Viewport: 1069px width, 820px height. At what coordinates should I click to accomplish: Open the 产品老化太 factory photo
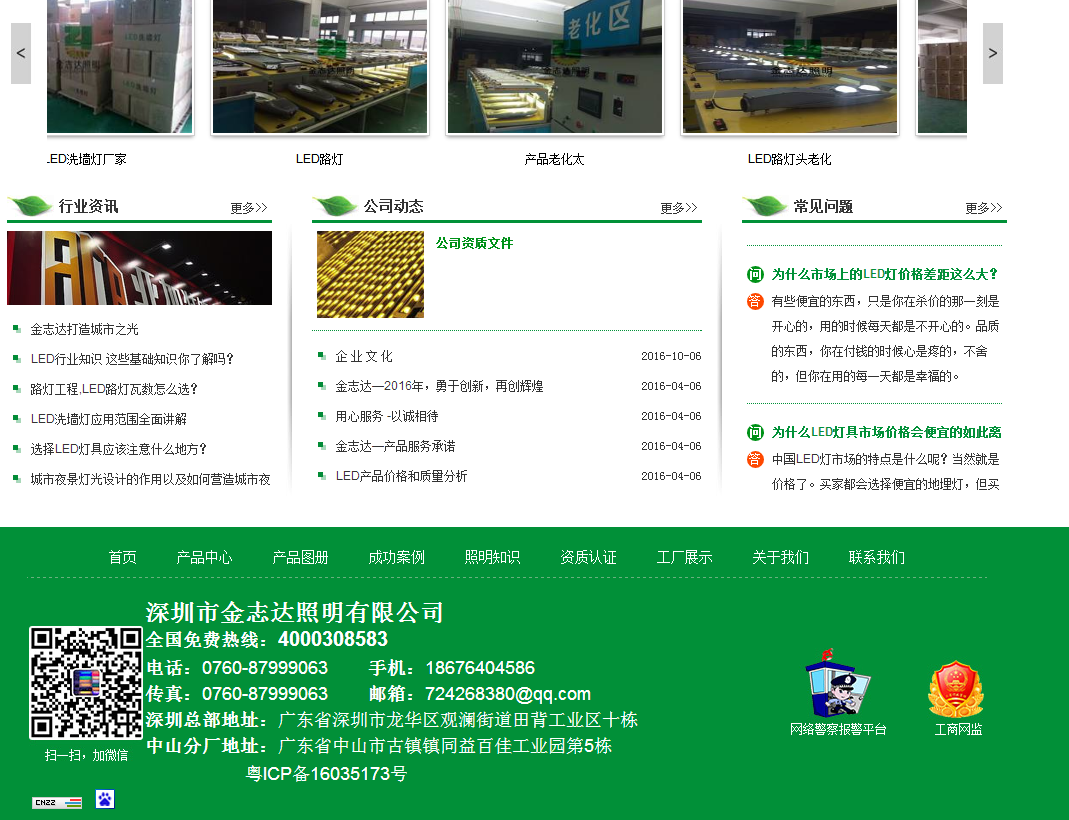pos(554,66)
